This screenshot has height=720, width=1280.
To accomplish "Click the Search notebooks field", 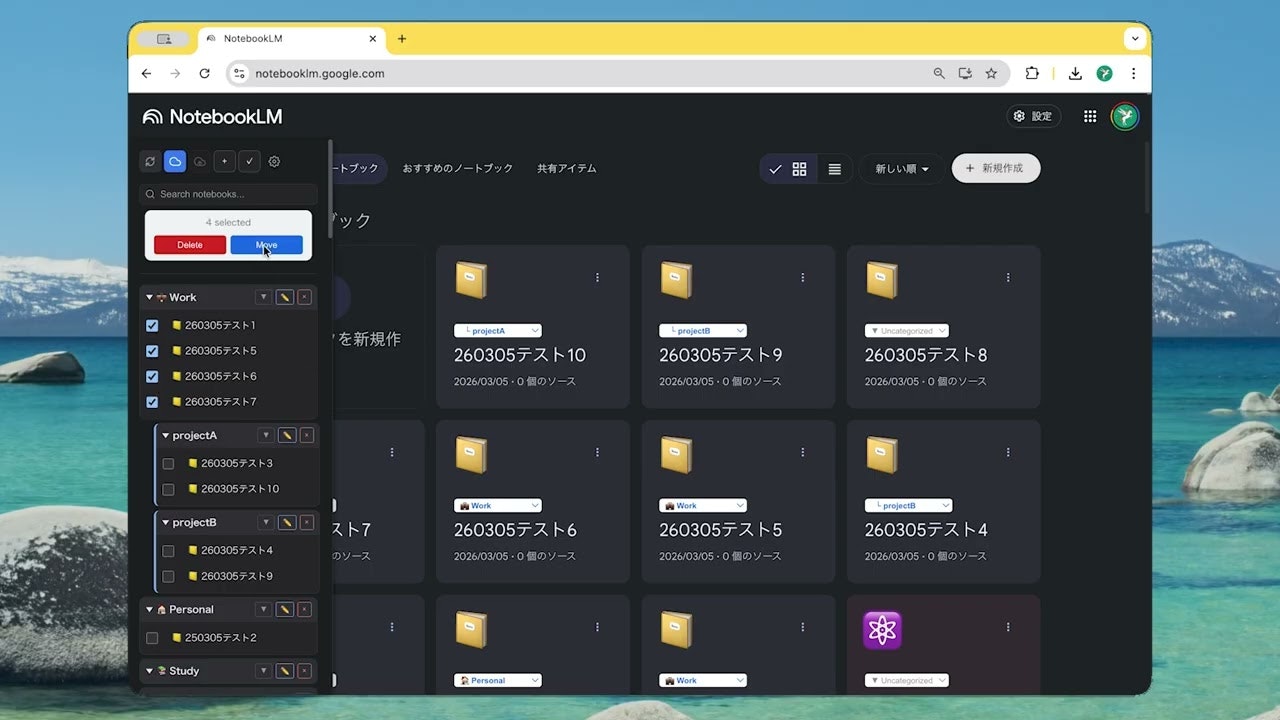I will point(229,194).
